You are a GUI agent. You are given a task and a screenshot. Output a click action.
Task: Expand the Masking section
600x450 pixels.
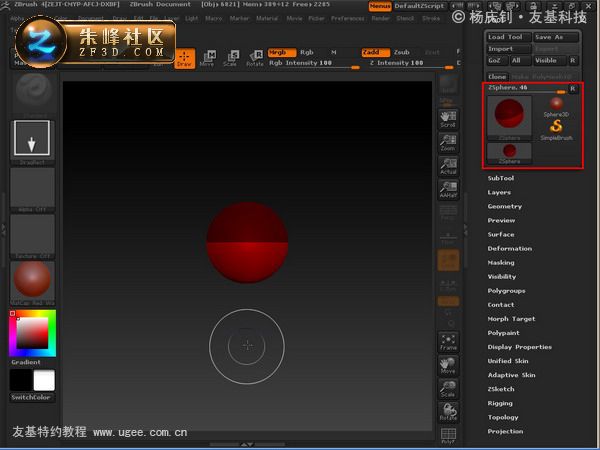click(x=501, y=263)
